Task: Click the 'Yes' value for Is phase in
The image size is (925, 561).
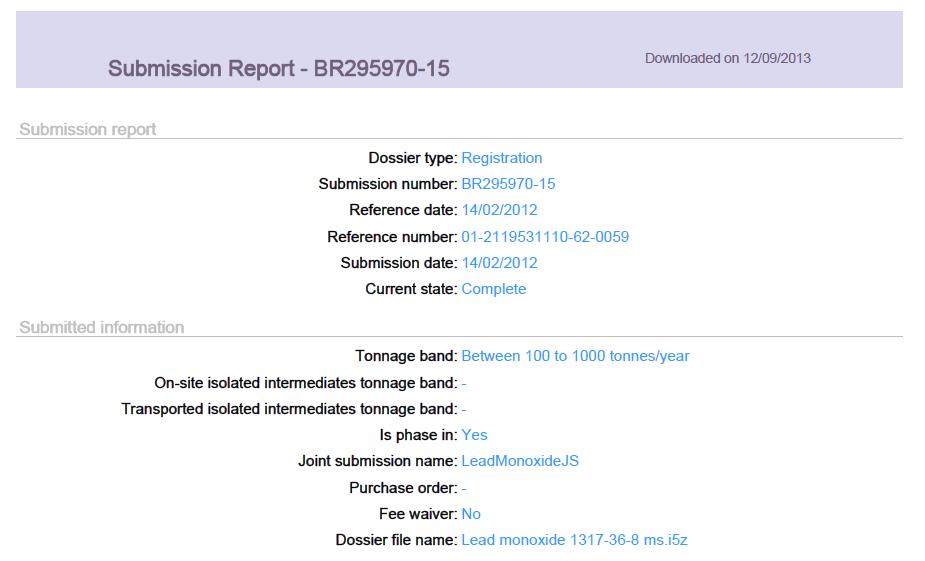Action: coord(474,435)
